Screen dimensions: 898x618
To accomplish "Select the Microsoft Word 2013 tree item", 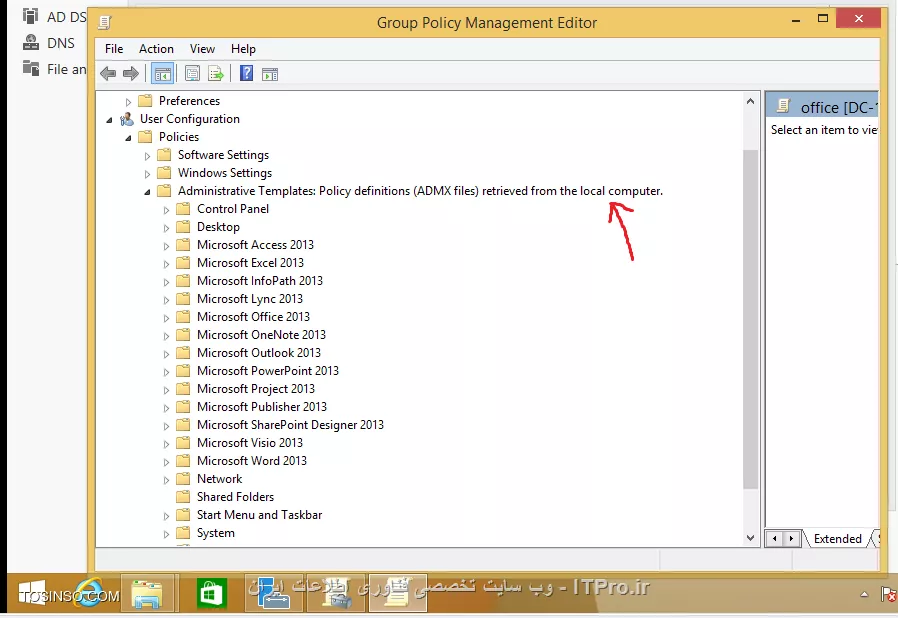I will coord(251,460).
